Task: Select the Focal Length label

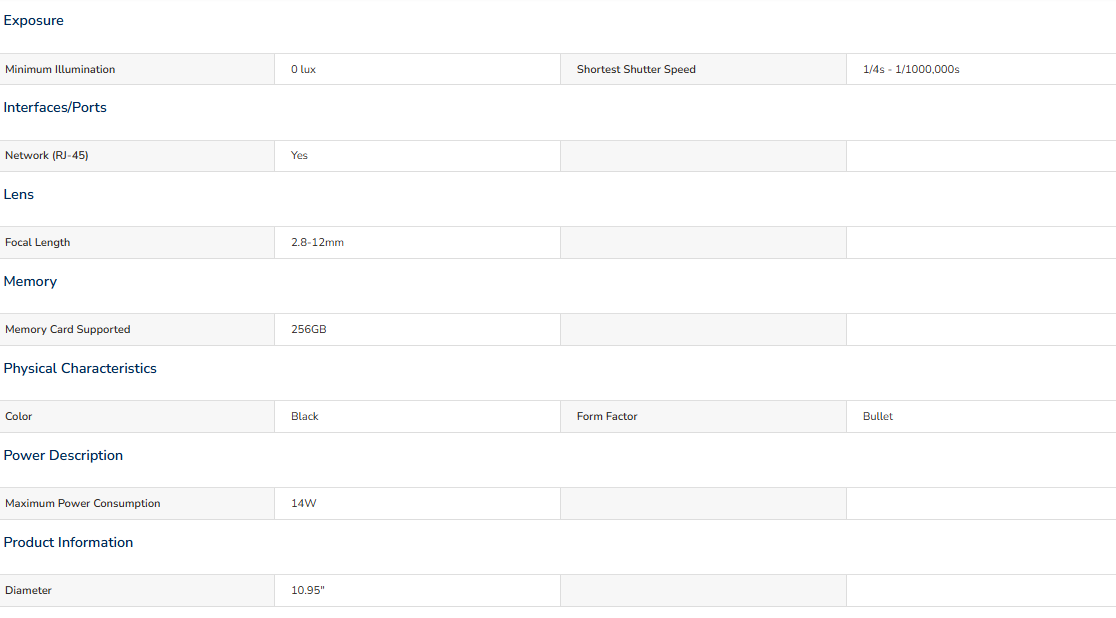Action: point(38,242)
